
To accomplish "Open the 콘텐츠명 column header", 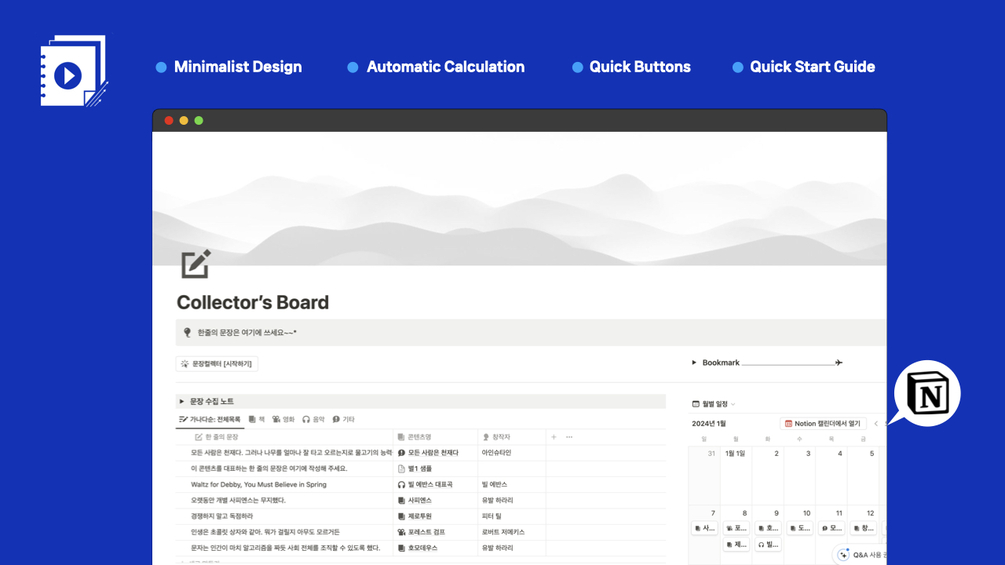I will [435, 437].
